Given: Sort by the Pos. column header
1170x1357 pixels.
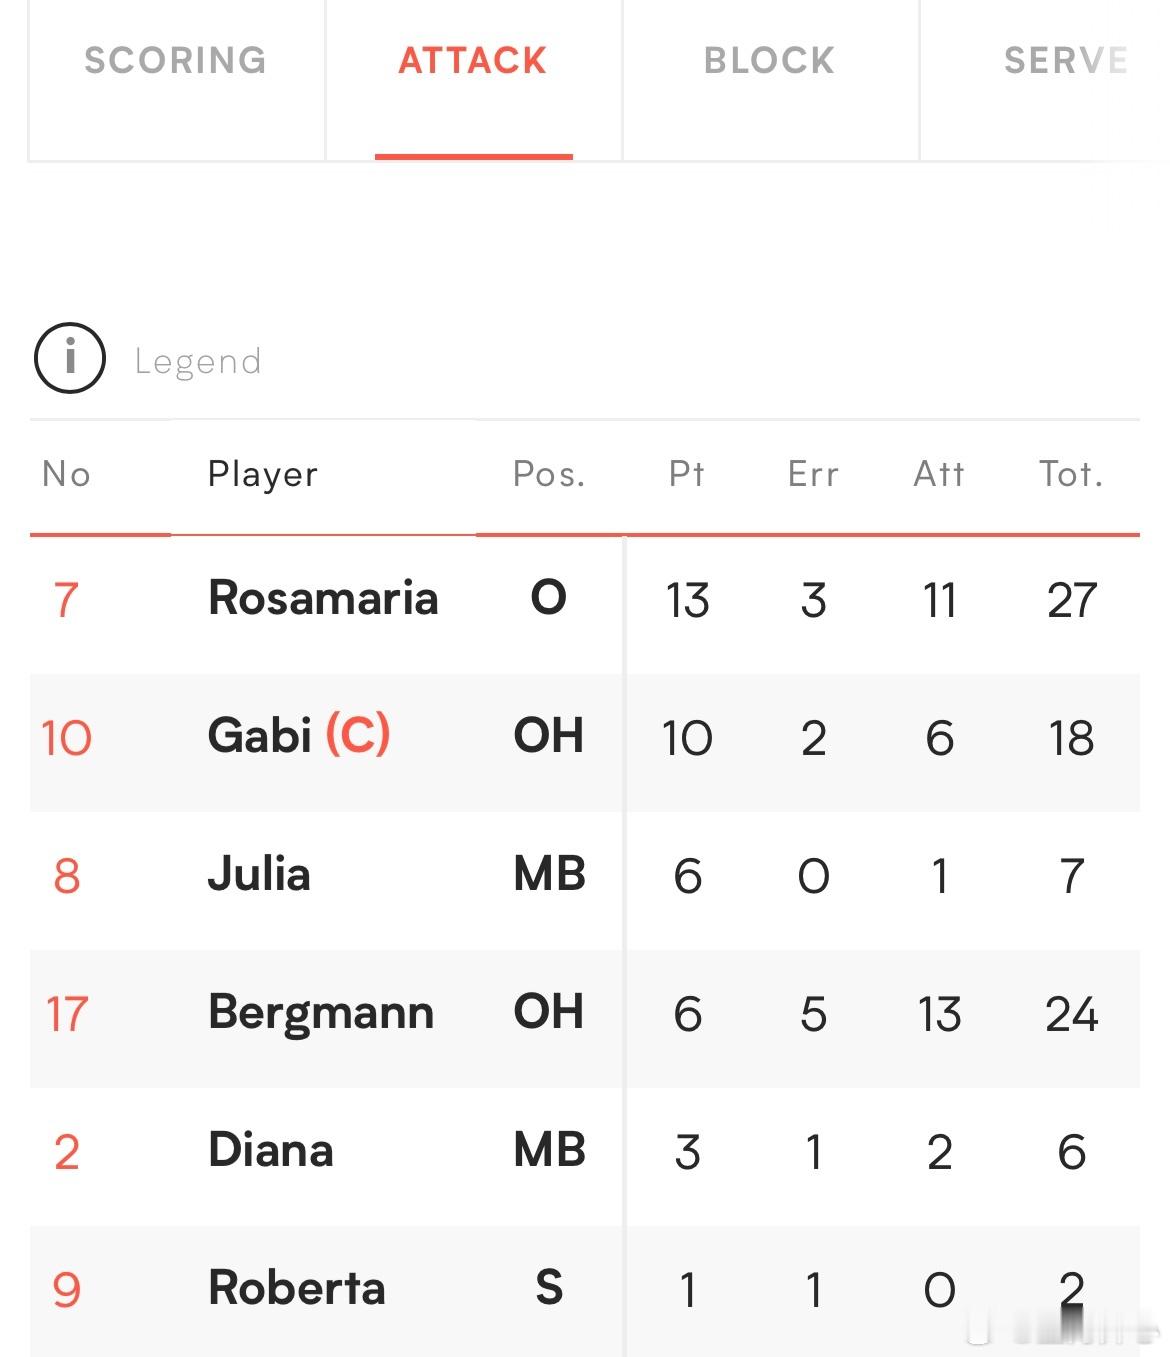Looking at the screenshot, I should click(549, 473).
